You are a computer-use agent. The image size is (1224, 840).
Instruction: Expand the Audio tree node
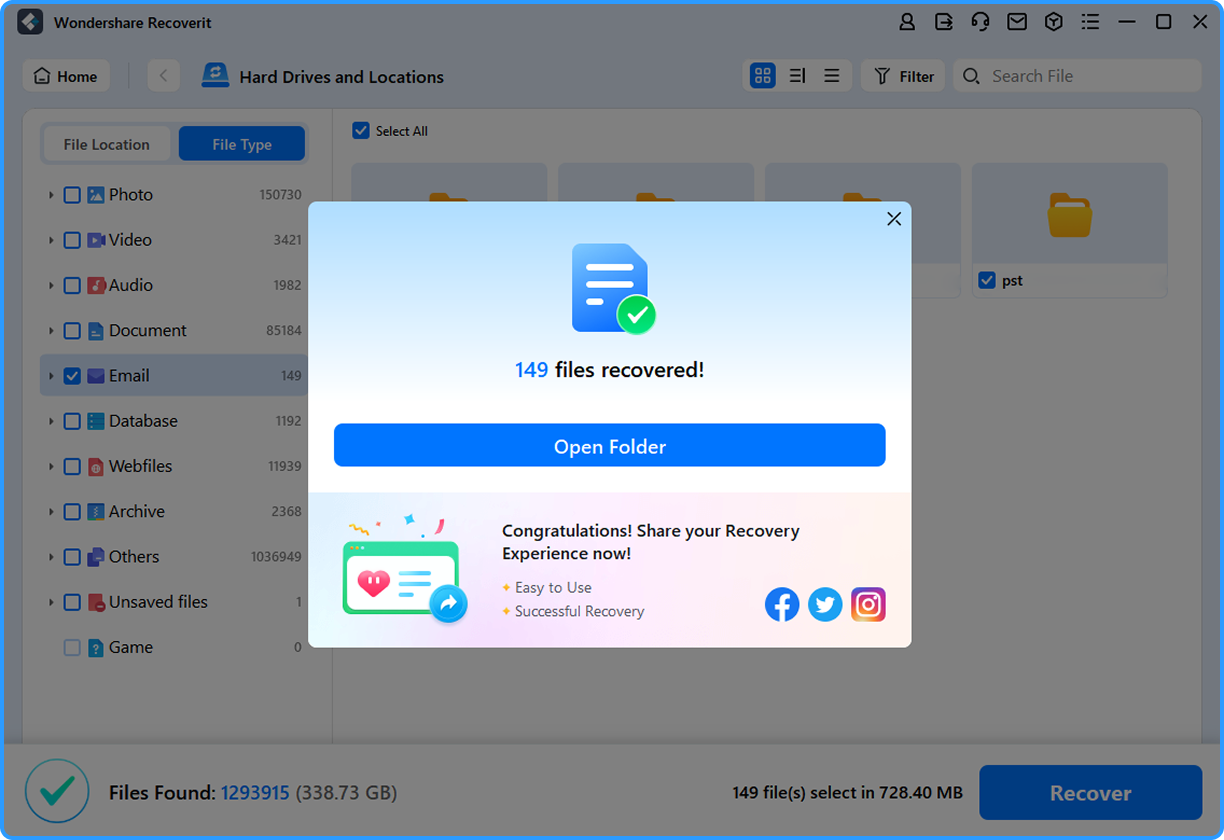click(51, 285)
